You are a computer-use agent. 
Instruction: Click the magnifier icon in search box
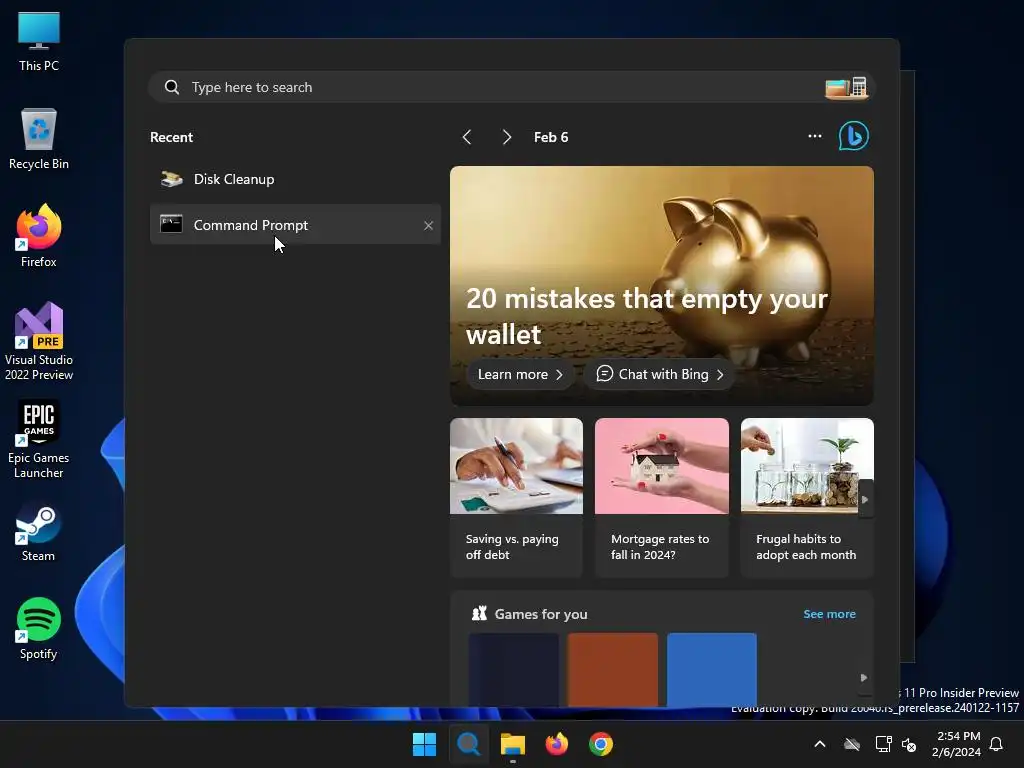pyautogui.click(x=172, y=88)
